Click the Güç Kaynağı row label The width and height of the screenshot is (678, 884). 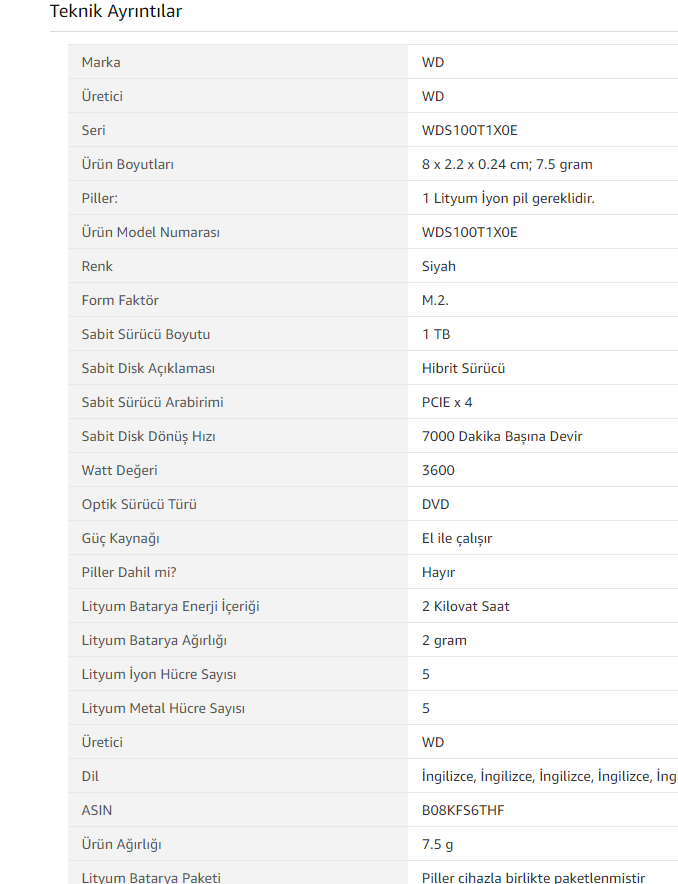coord(120,538)
